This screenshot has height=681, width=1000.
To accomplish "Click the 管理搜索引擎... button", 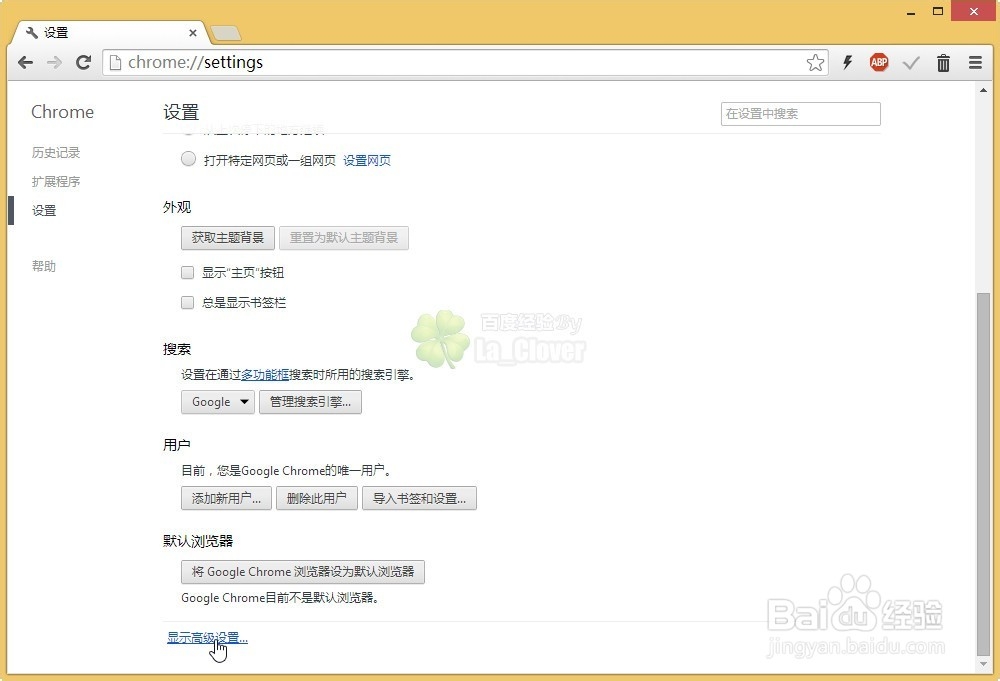I will click(x=310, y=402).
